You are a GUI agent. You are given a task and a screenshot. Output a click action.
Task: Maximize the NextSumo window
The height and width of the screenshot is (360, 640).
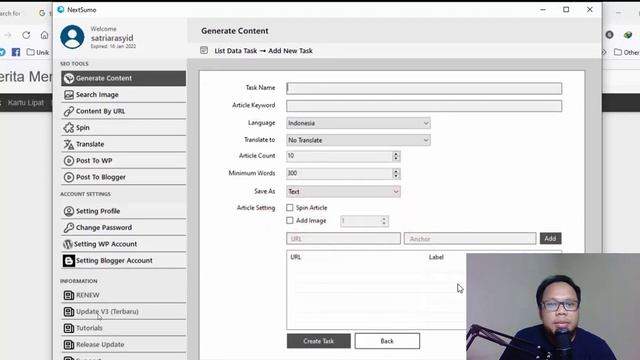click(566, 9)
